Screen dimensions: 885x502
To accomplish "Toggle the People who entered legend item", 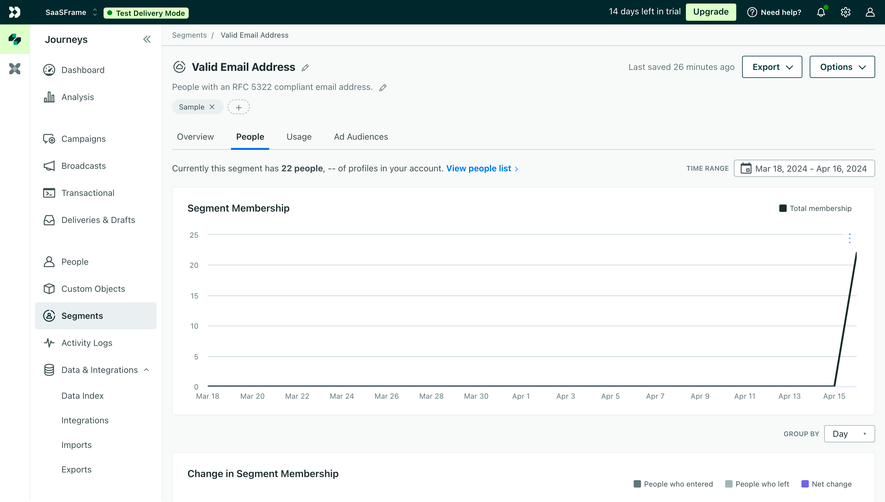I will tap(673, 484).
